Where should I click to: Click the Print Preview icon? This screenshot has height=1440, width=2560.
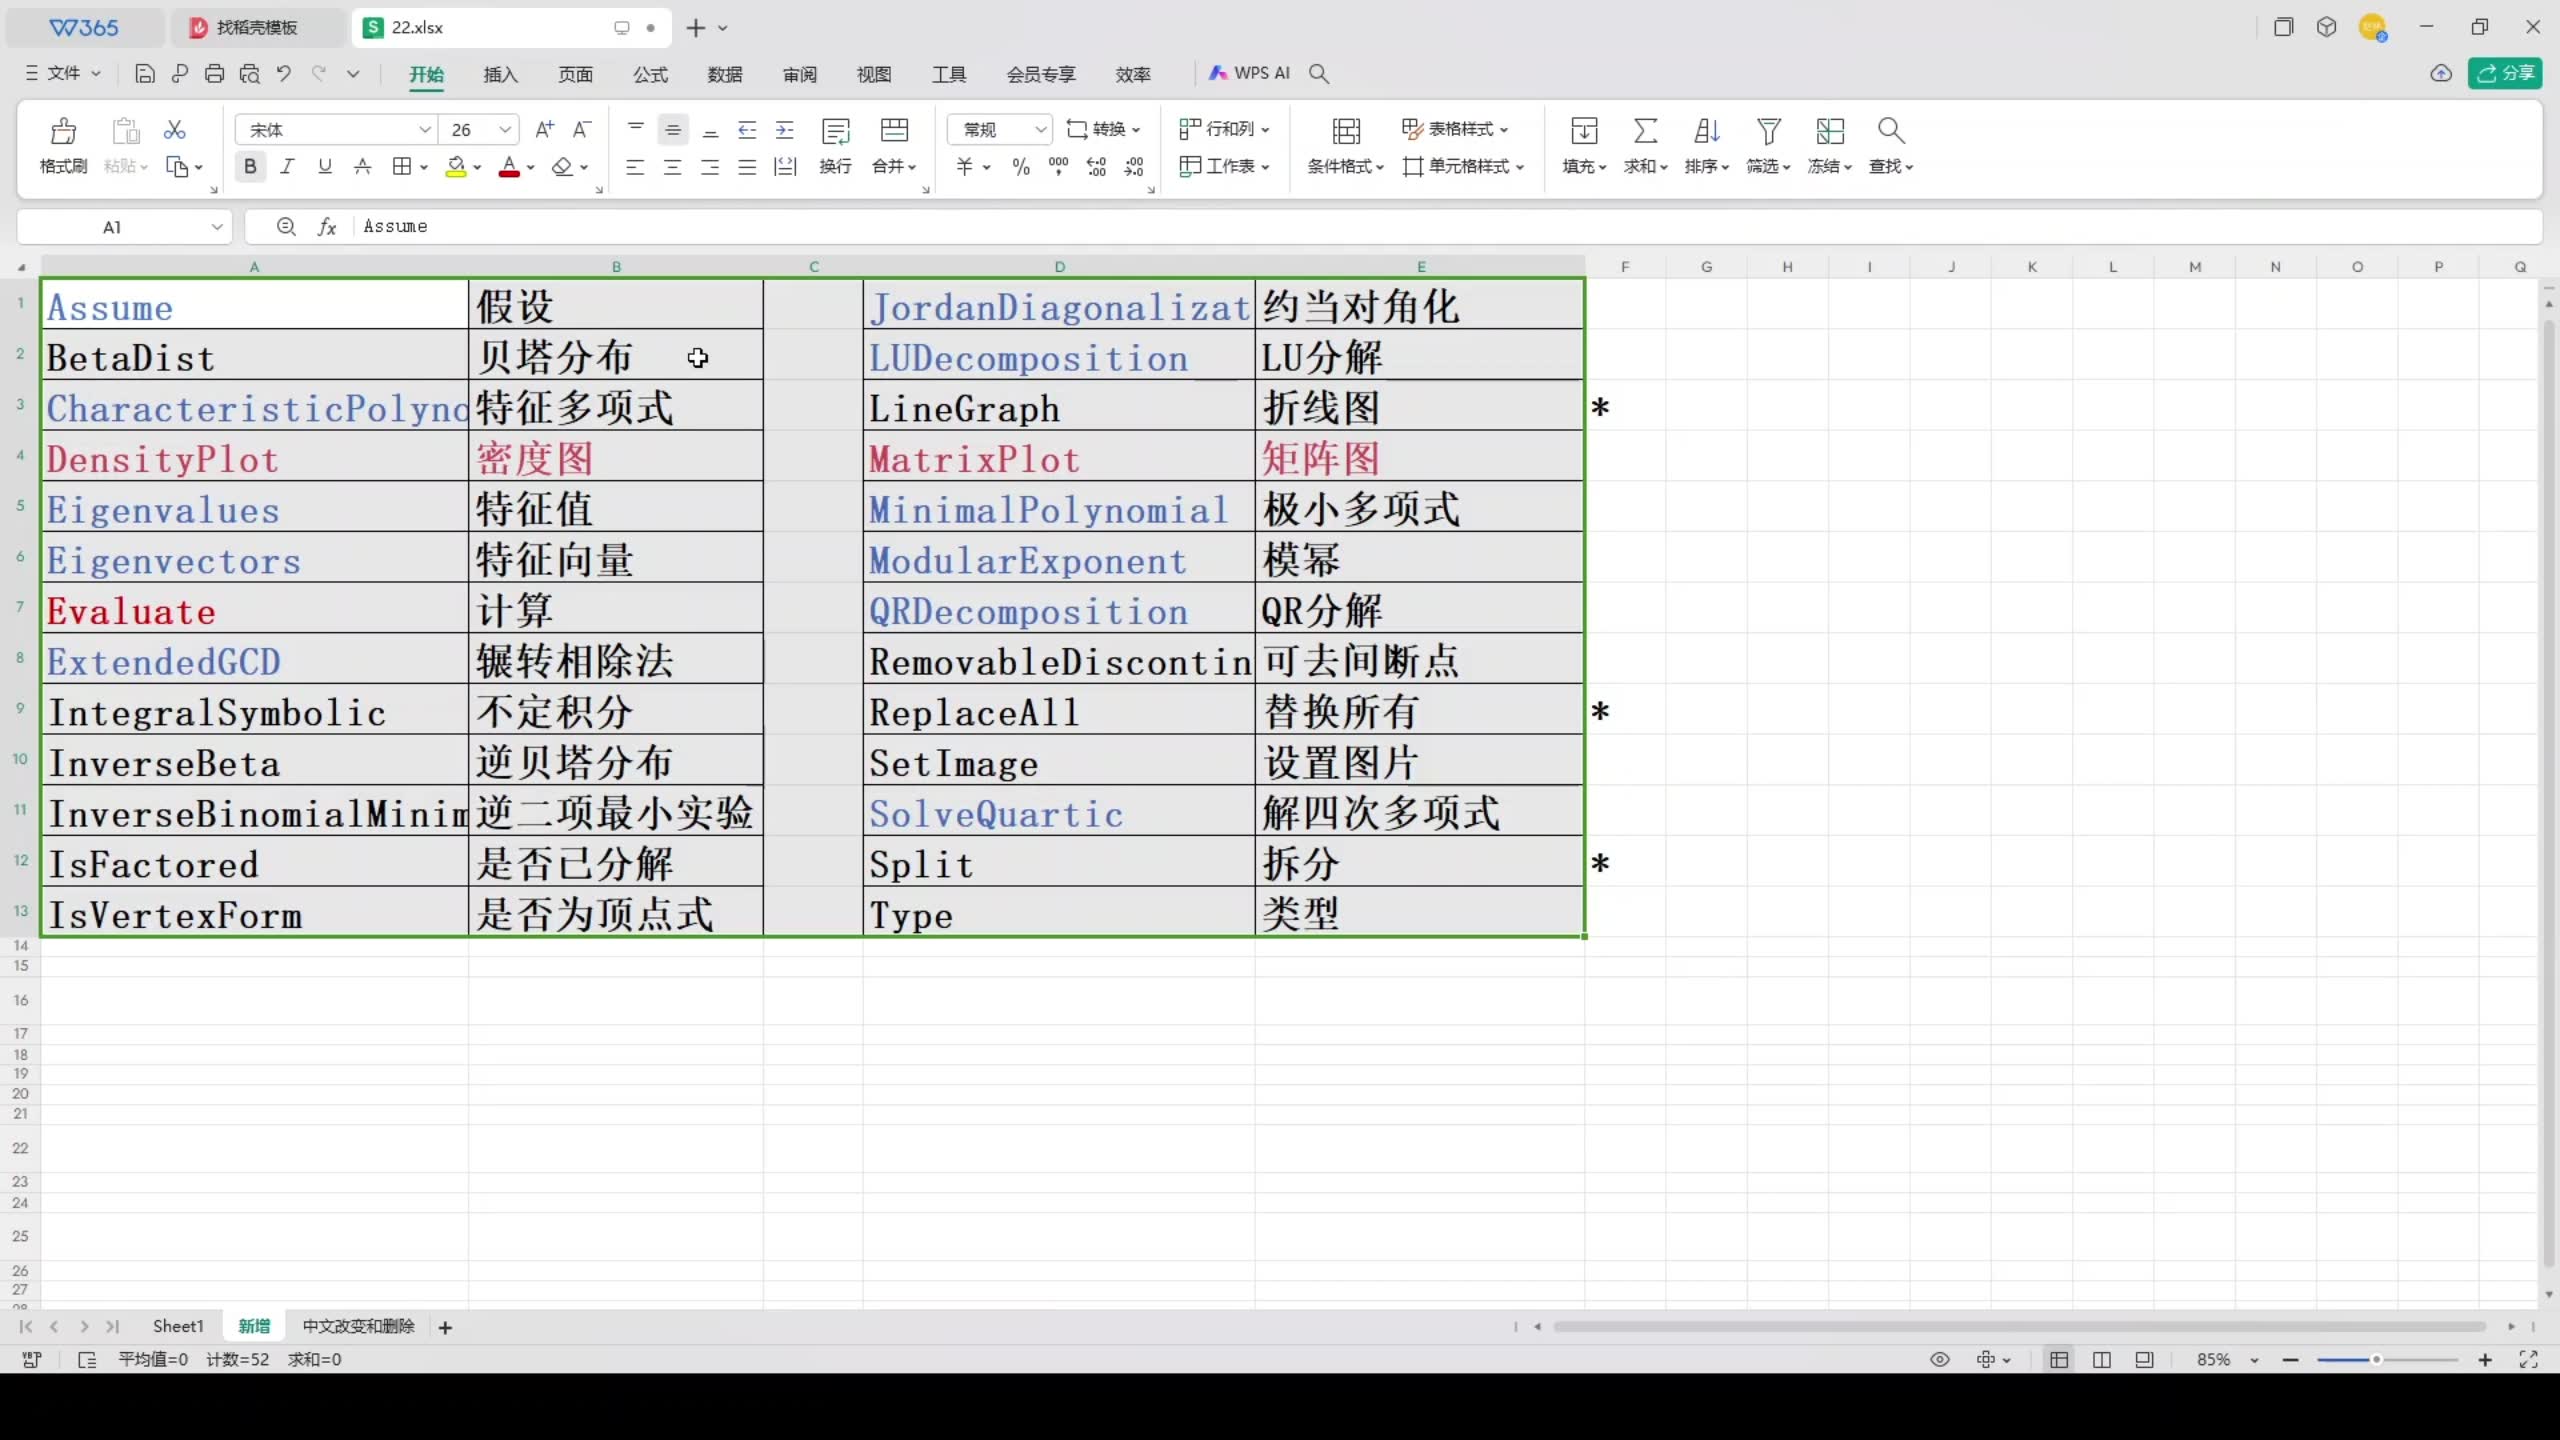250,74
